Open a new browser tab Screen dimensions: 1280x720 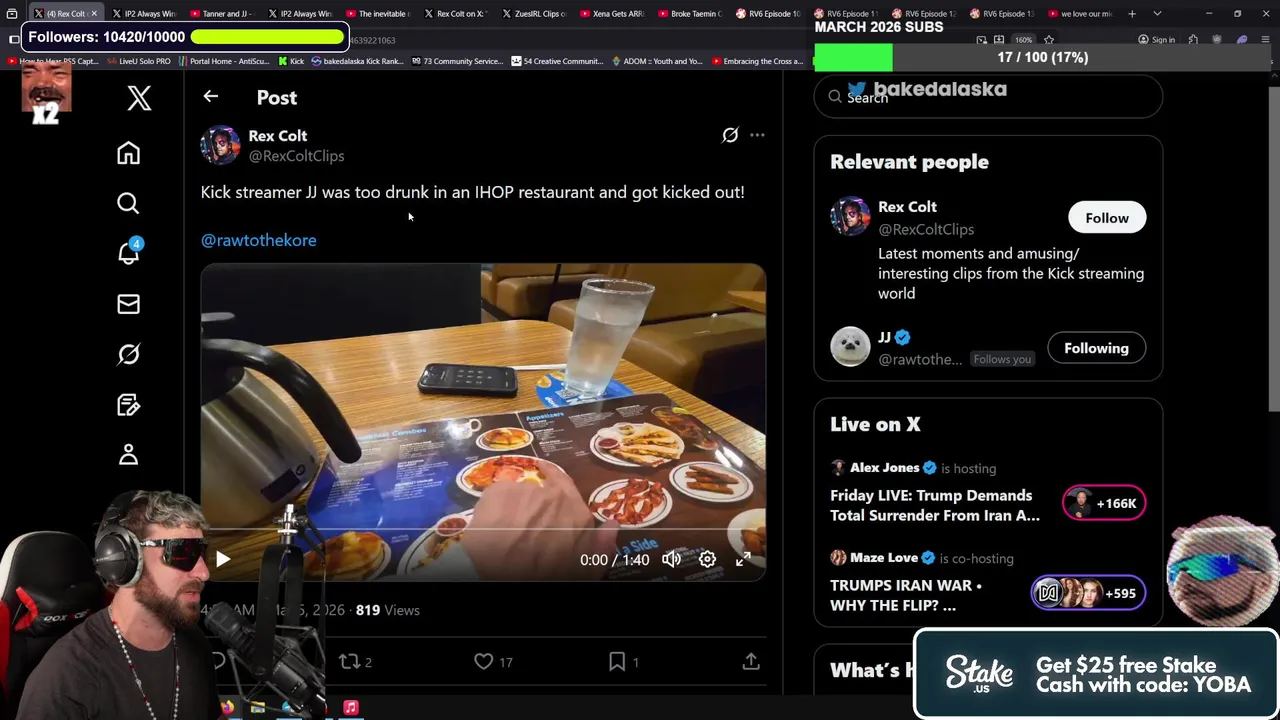coord(1132,14)
